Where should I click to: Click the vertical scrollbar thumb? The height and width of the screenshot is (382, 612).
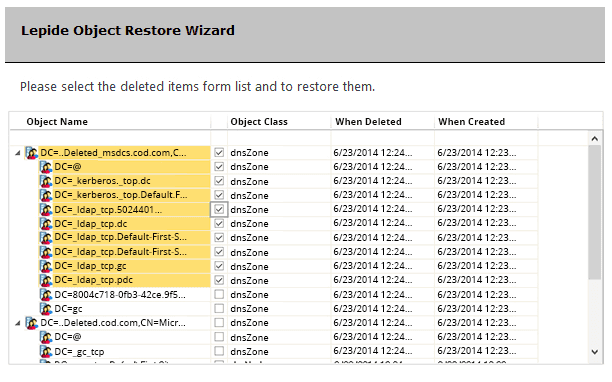coord(594,213)
